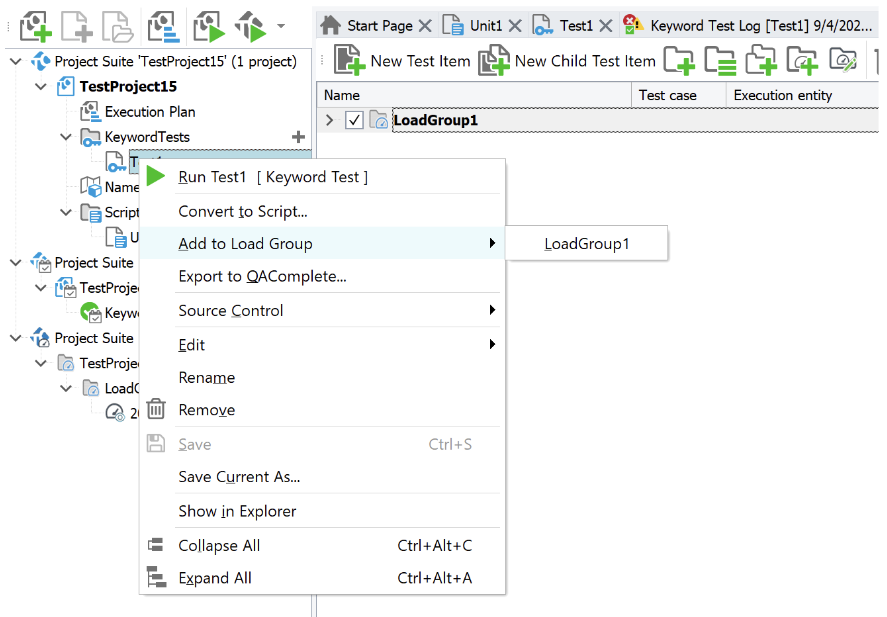Click the New Folder icon in test toolbar
The height and width of the screenshot is (617, 887).
(679, 61)
